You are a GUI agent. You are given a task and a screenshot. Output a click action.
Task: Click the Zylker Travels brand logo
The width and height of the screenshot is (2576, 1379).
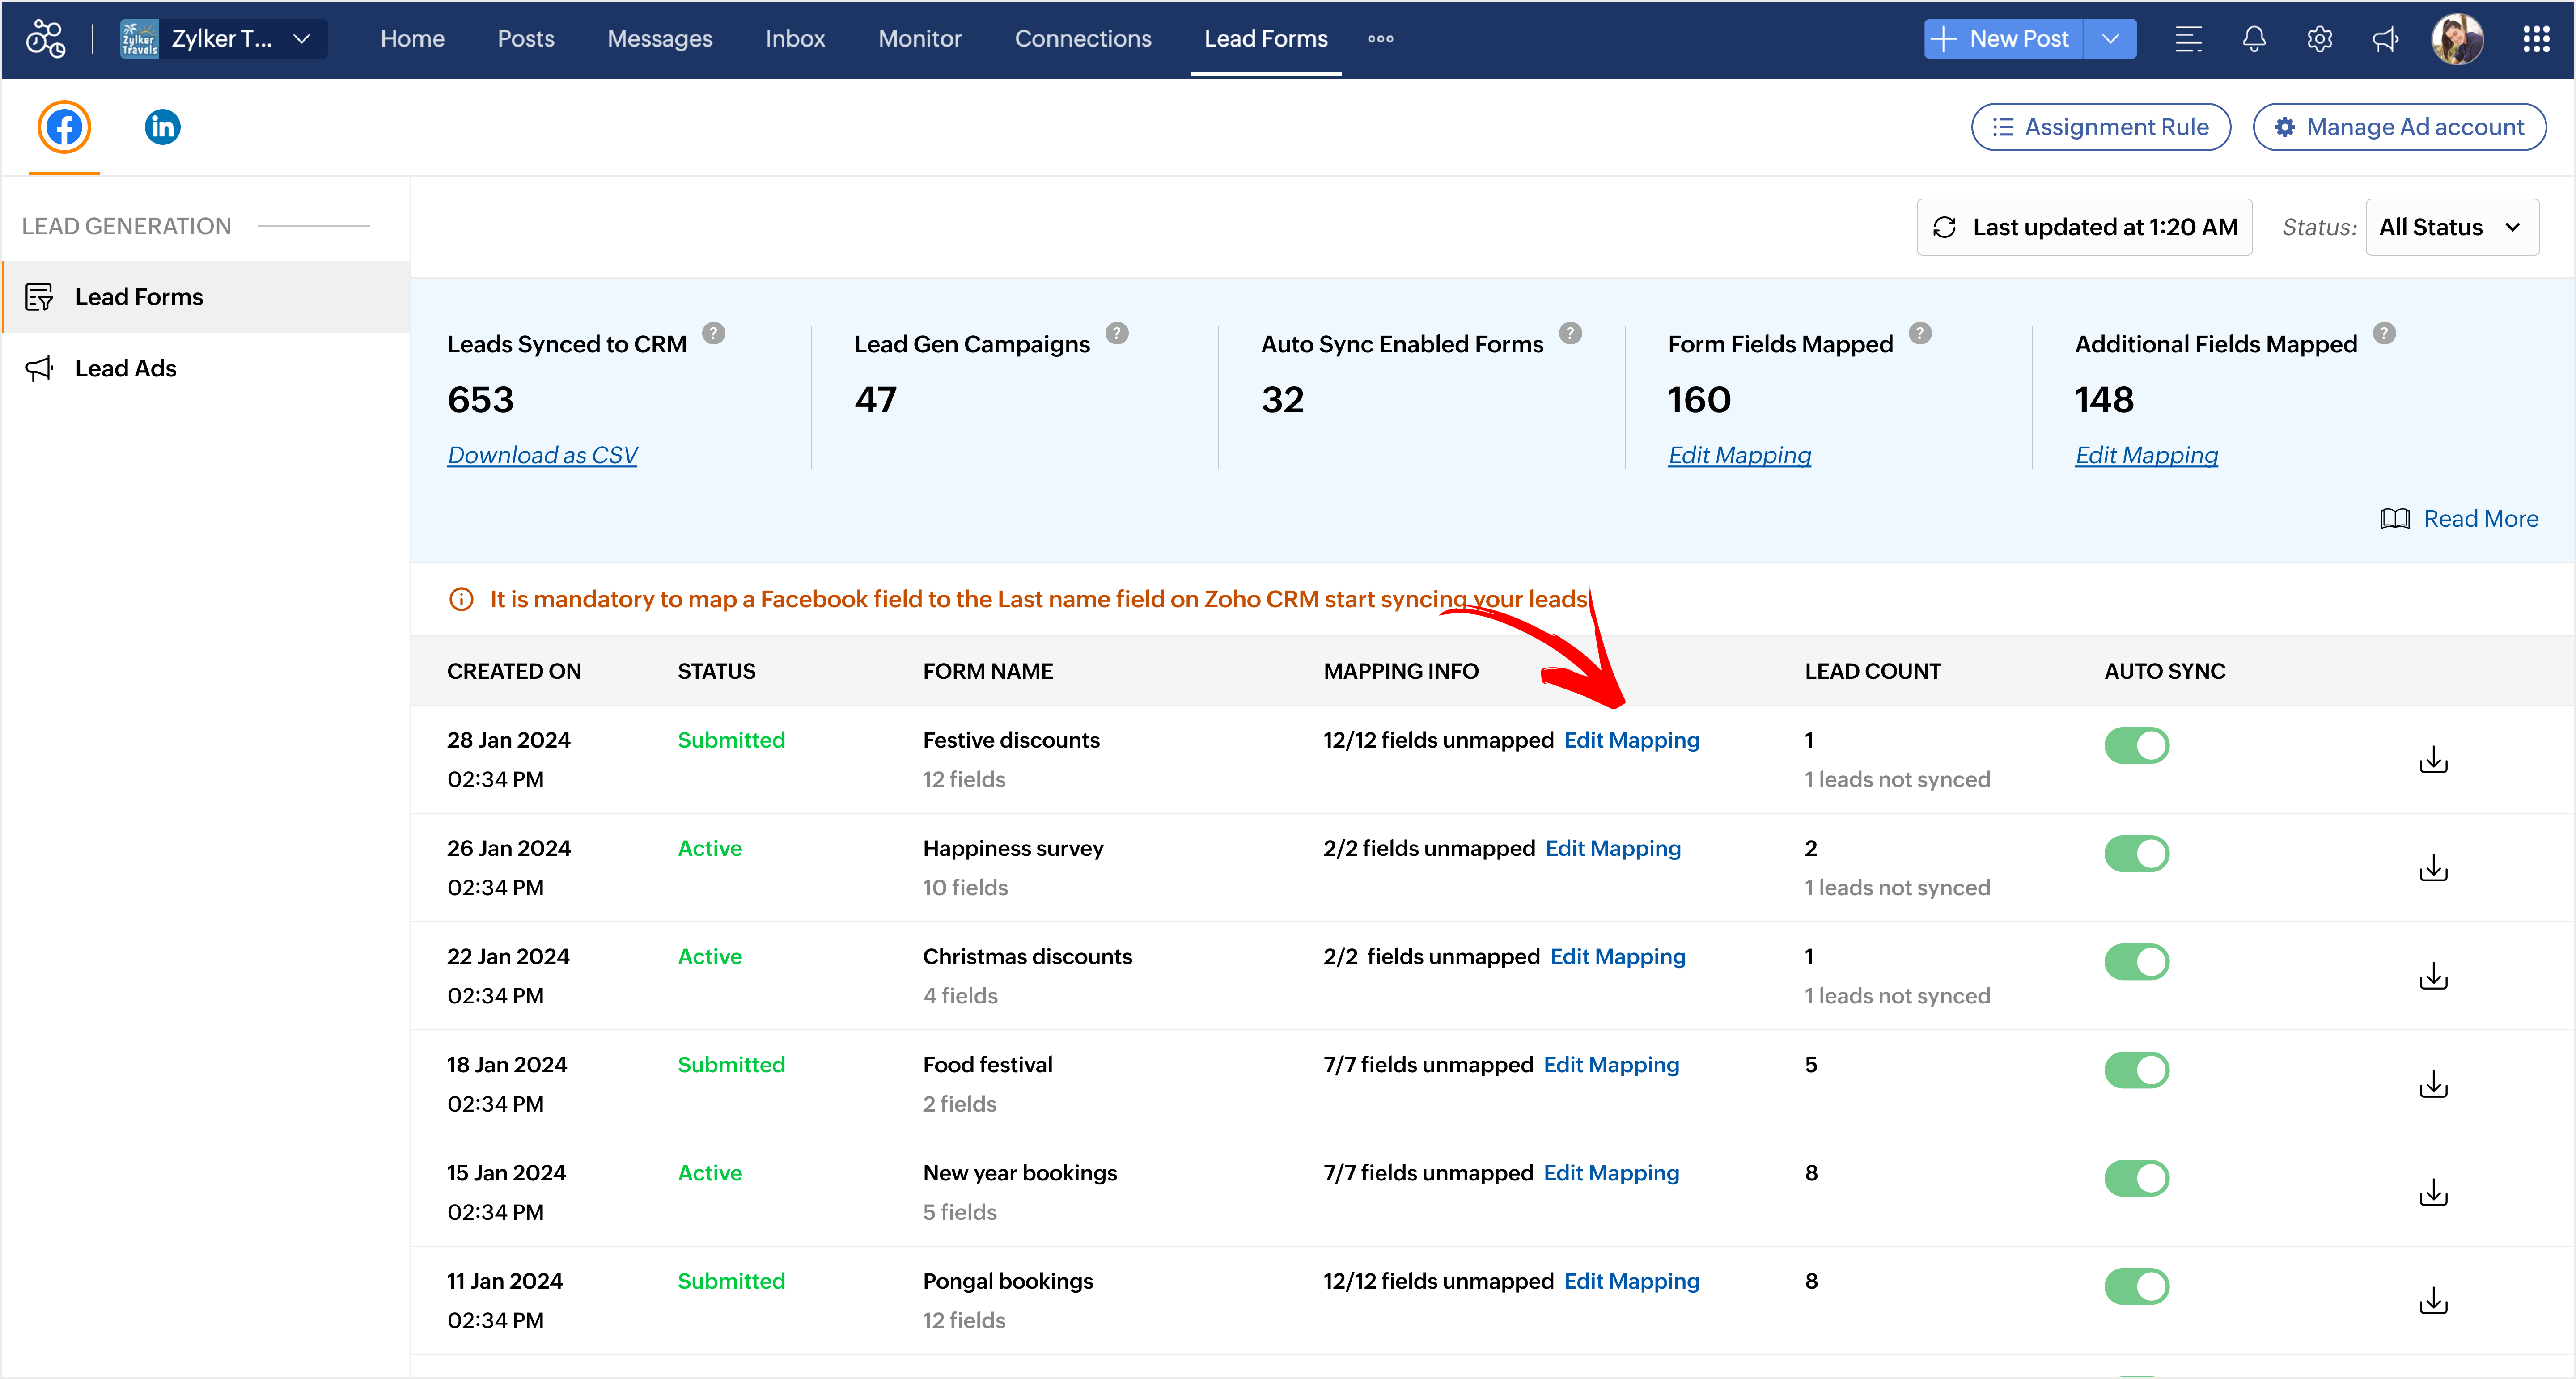click(x=139, y=39)
